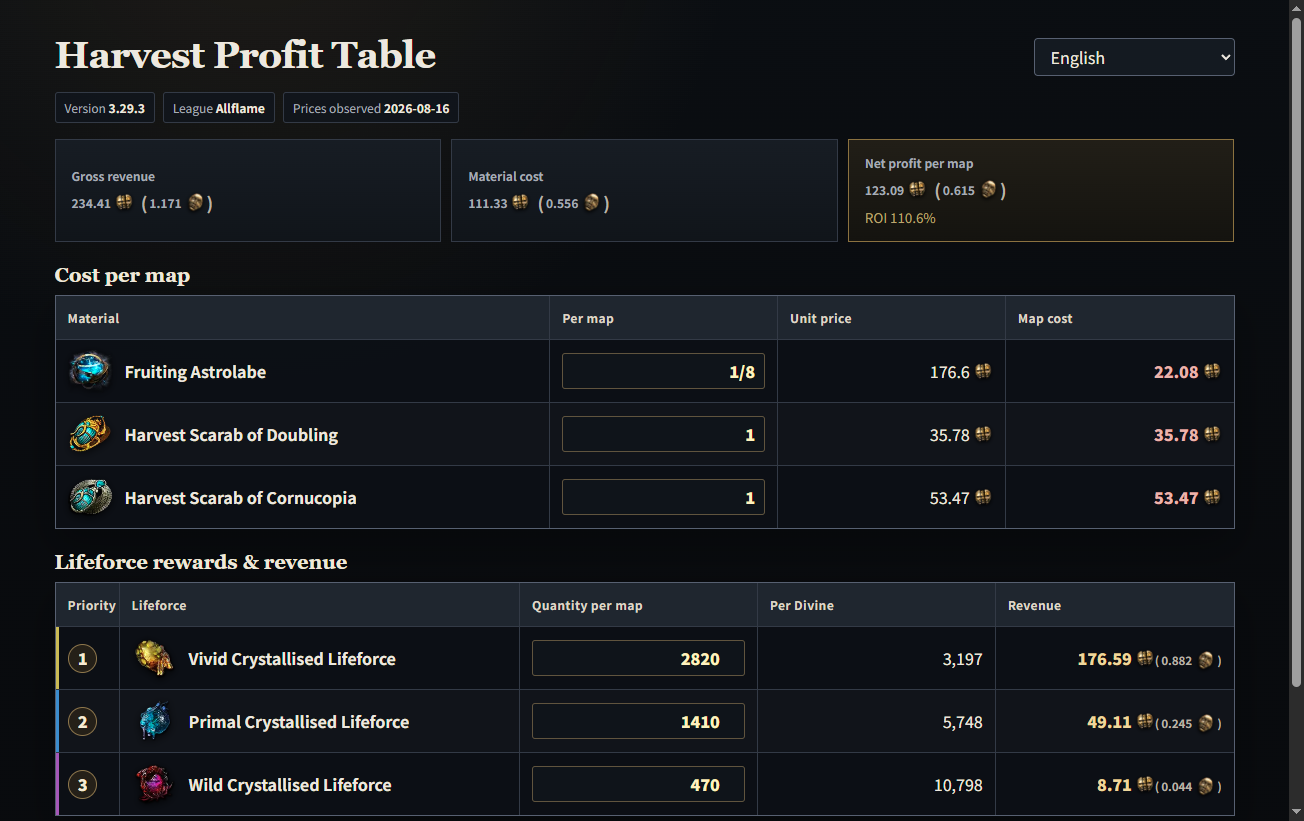Open the English language dropdown
1304x821 pixels.
tap(1134, 57)
